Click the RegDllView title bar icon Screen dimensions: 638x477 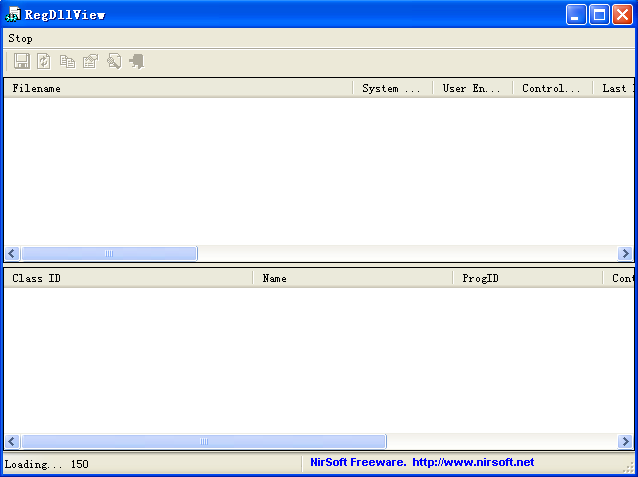(13, 14)
